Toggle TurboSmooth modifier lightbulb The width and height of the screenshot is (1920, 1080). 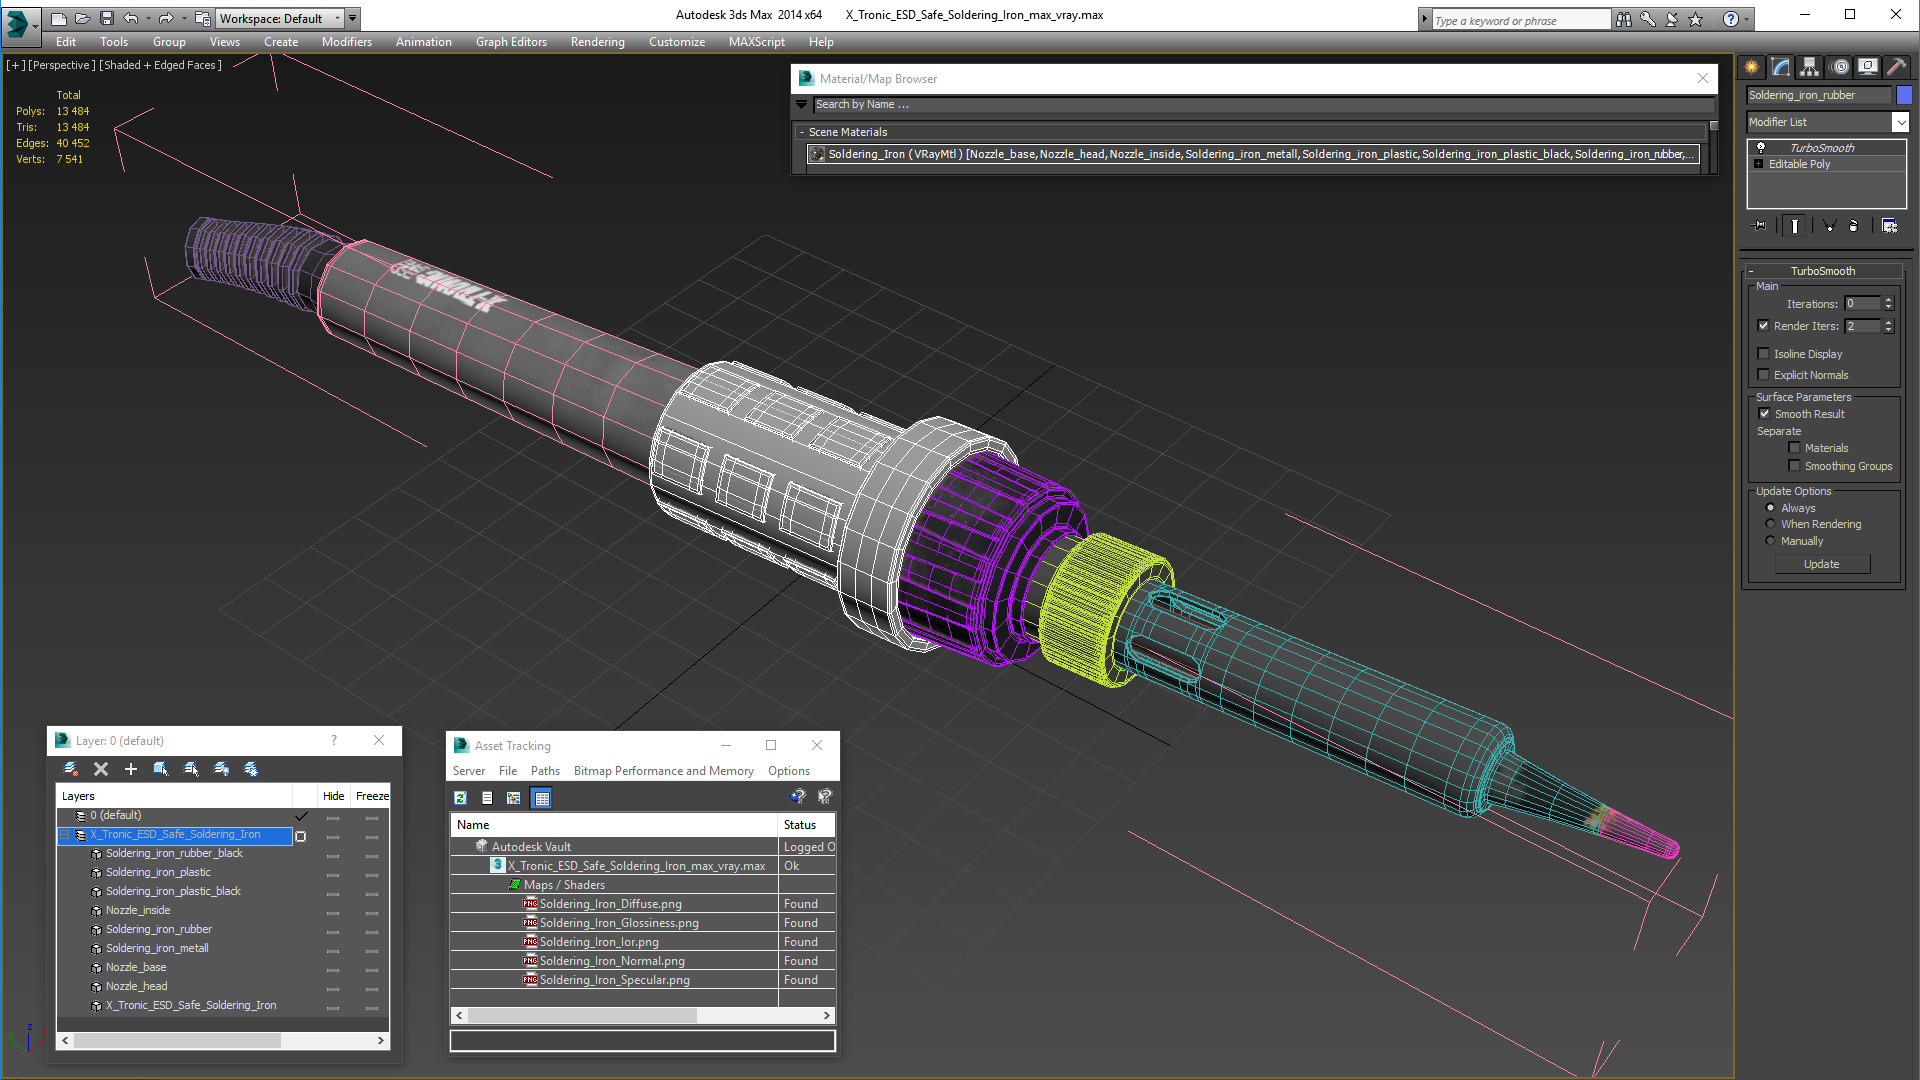click(1761, 147)
